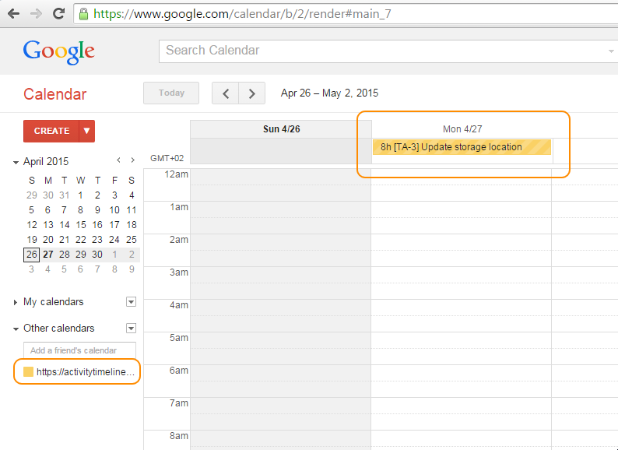Go to previous week arrow
The width and height of the screenshot is (618, 450).
(226, 93)
